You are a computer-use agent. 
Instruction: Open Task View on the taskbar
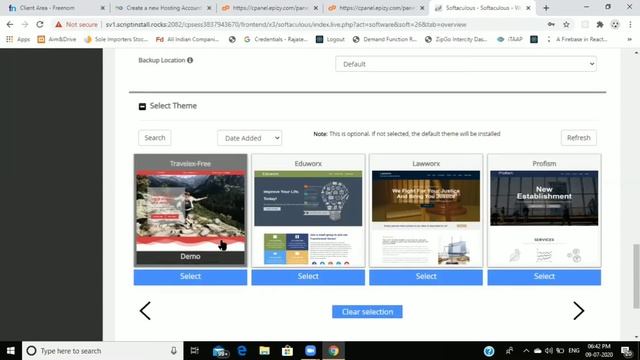pos(195,351)
